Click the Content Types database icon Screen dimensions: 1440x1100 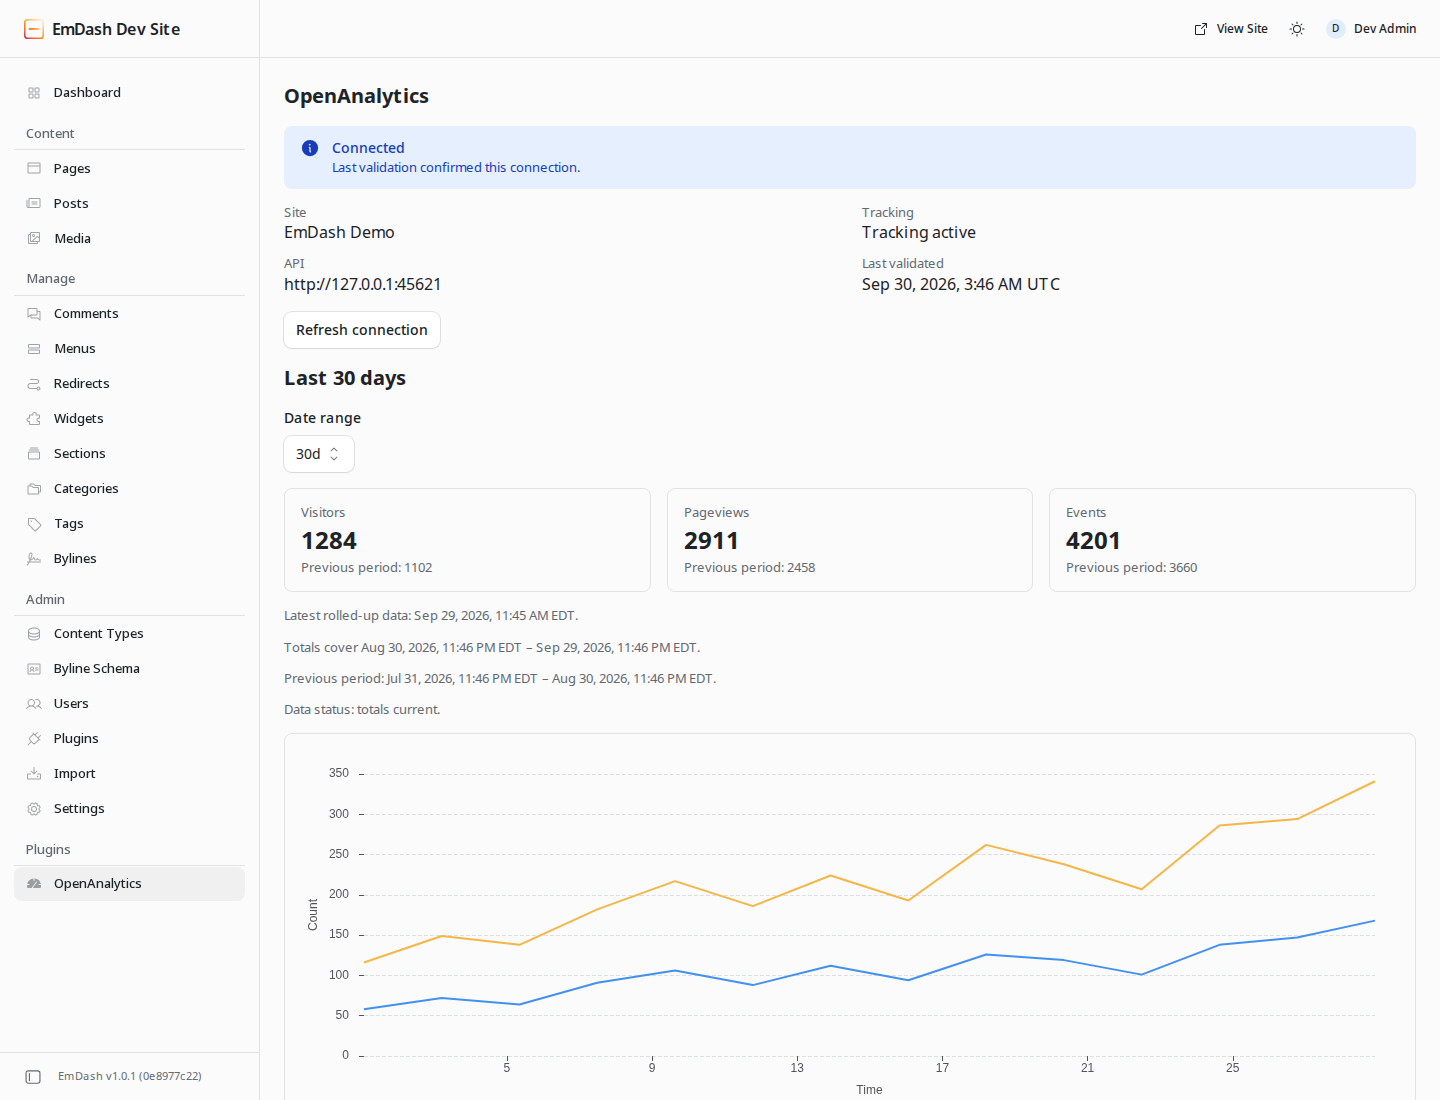click(34, 633)
